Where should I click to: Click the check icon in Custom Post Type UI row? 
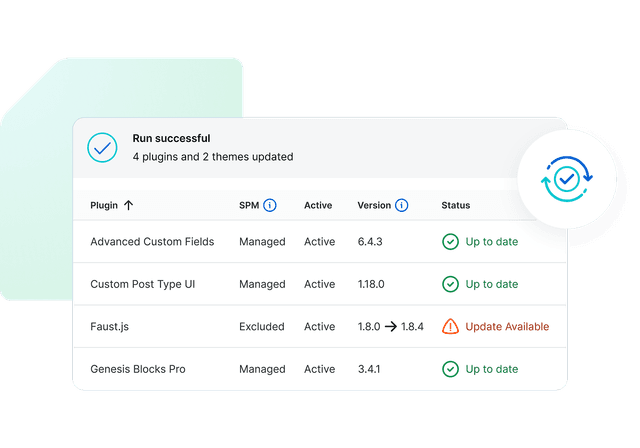450,284
